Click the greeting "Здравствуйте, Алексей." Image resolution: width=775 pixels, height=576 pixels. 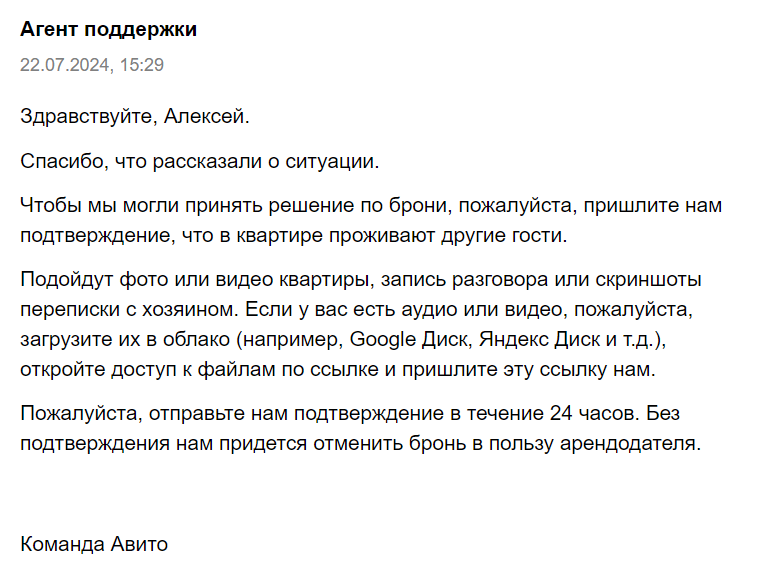coord(134,116)
